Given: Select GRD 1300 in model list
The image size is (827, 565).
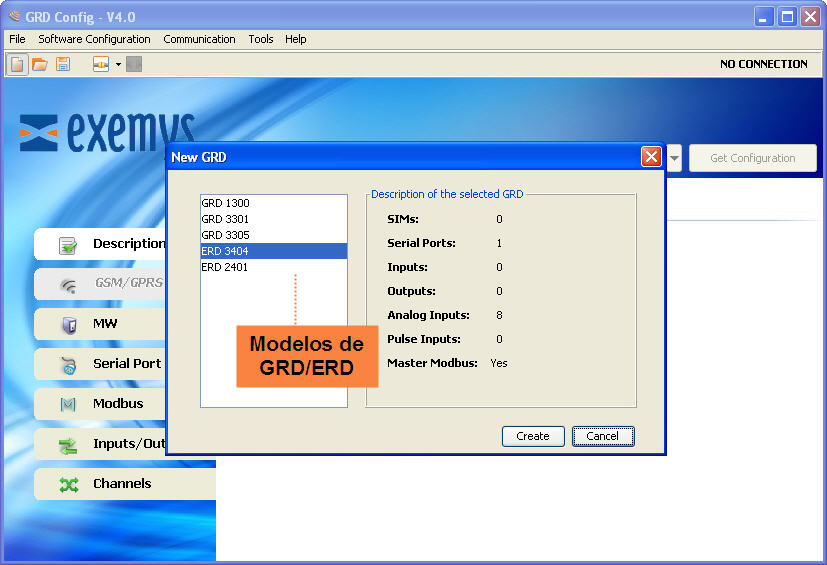Looking at the screenshot, I should coord(226,203).
